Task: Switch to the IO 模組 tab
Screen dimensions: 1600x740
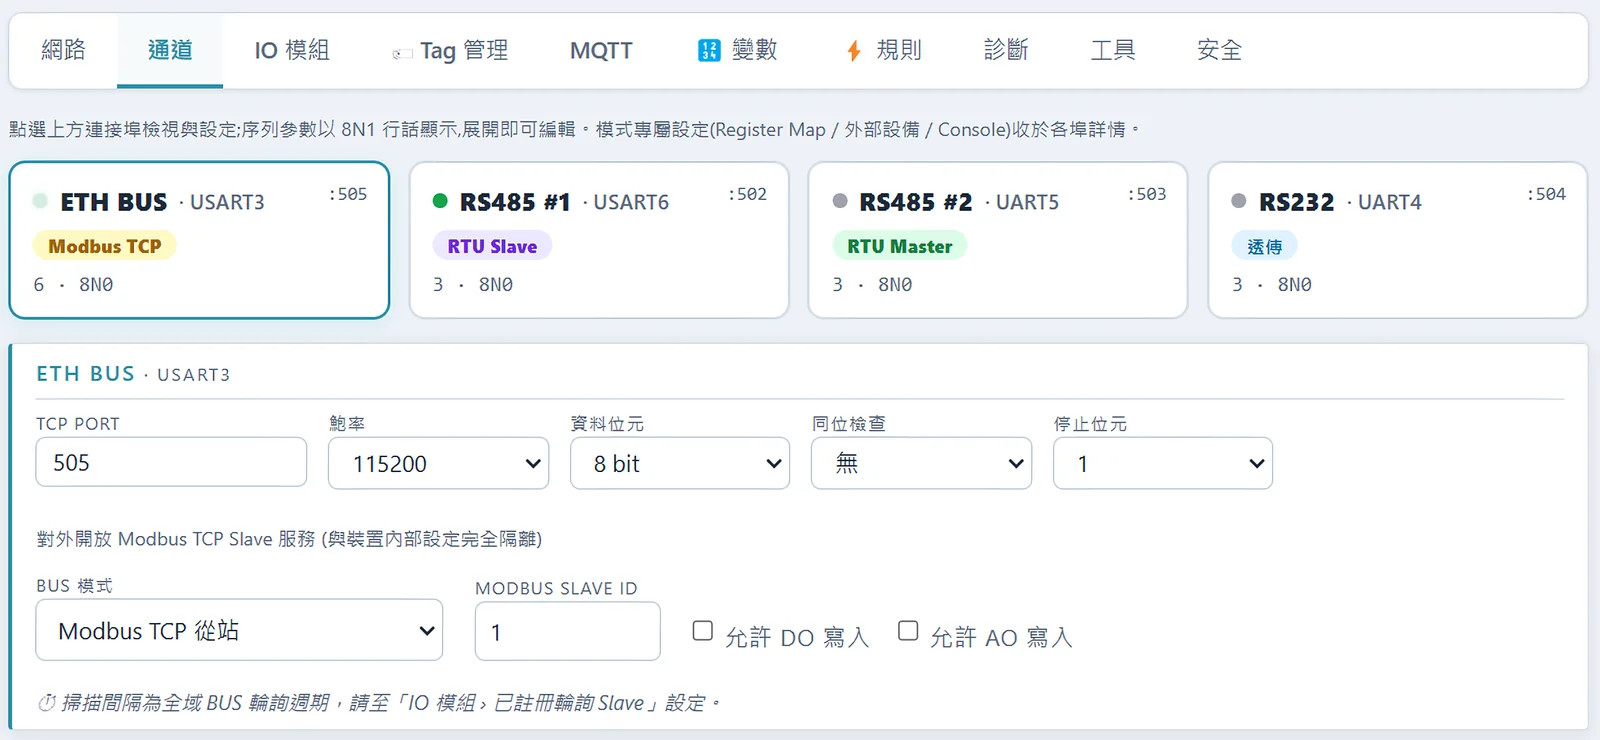Action: pyautogui.click(x=292, y=50)
